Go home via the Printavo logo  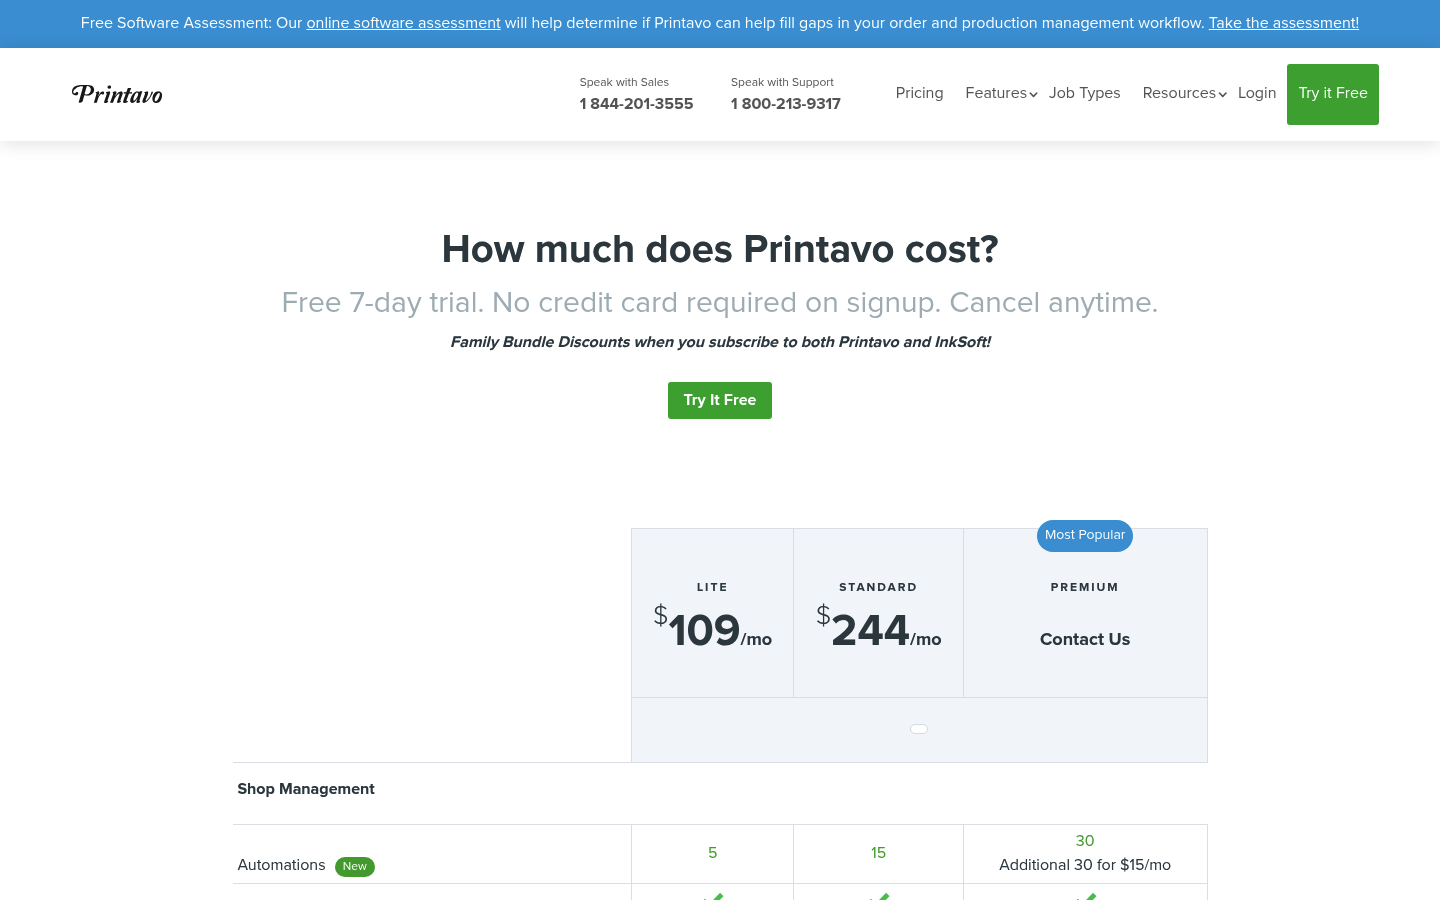coord(117,94)
